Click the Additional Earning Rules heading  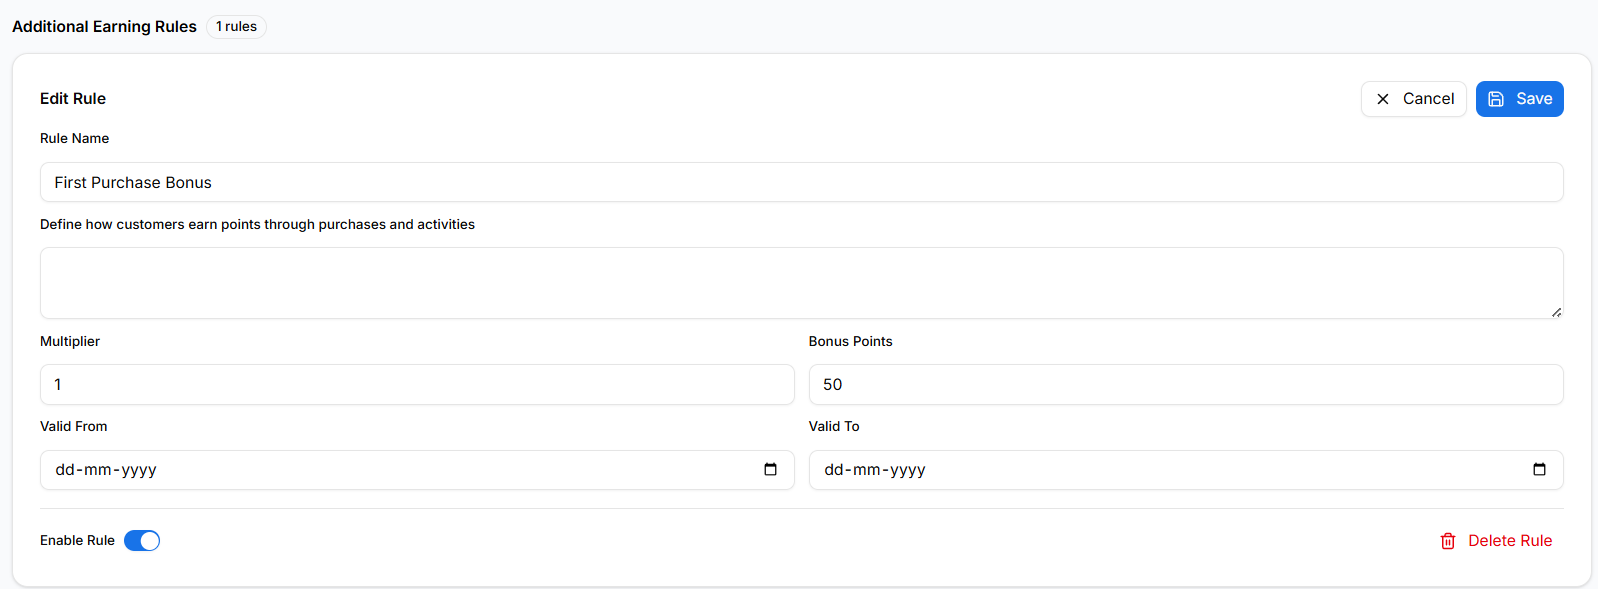pyautogui.click(x=104, y=27)
